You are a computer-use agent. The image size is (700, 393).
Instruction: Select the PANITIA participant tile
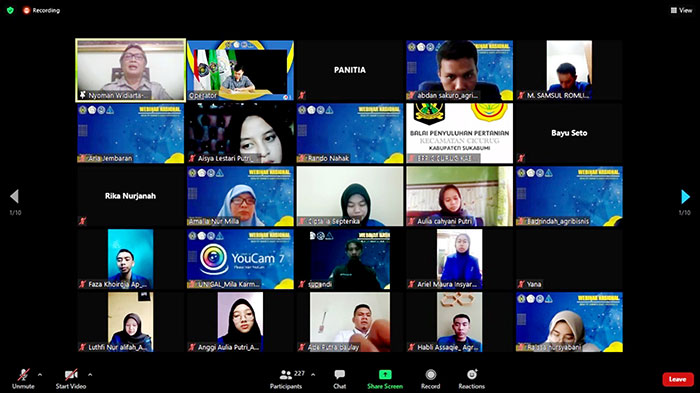pos(350,70)
